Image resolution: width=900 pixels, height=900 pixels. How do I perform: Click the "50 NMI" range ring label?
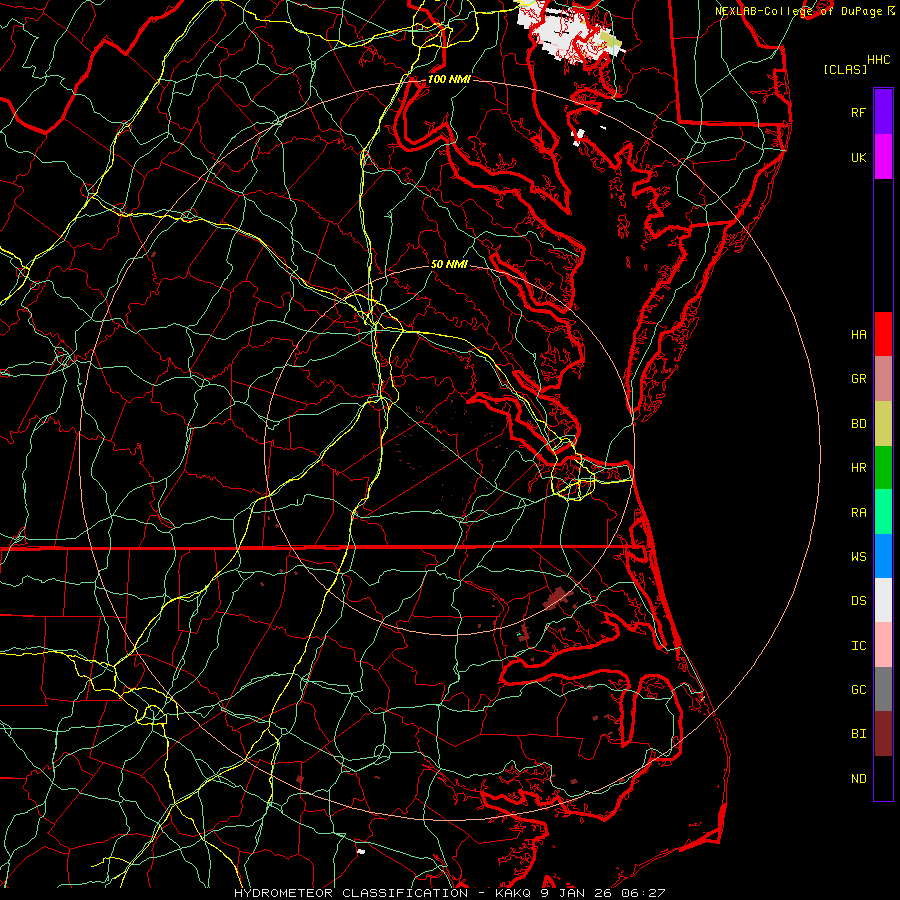tap(449, 264)
